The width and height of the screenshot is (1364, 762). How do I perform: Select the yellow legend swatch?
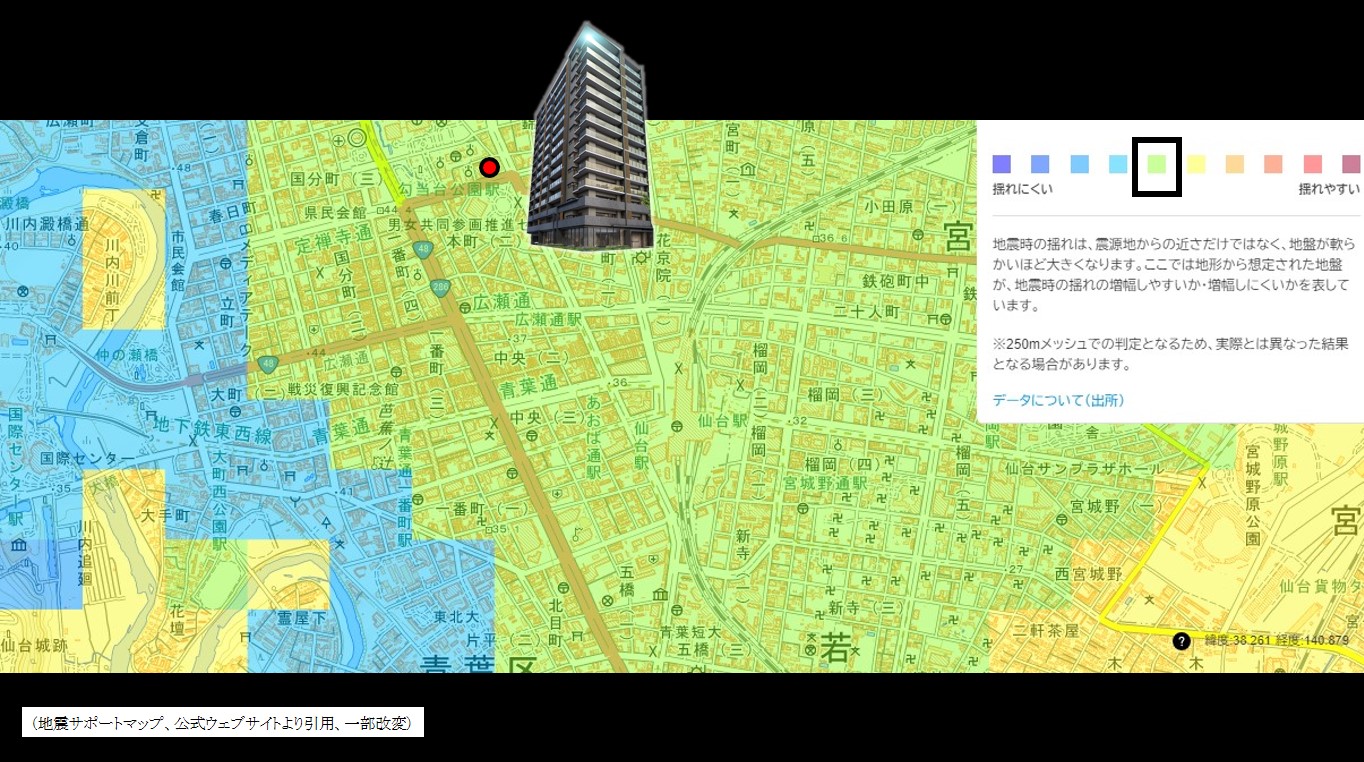click(1196, 165)
